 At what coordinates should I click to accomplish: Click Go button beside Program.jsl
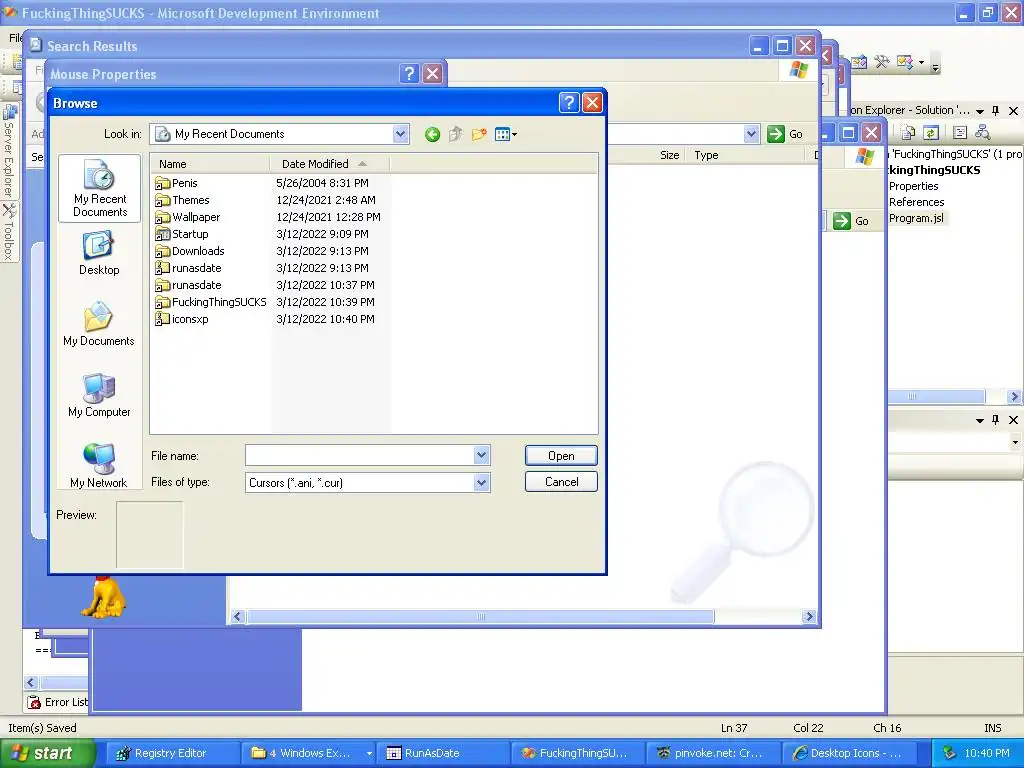852,221
